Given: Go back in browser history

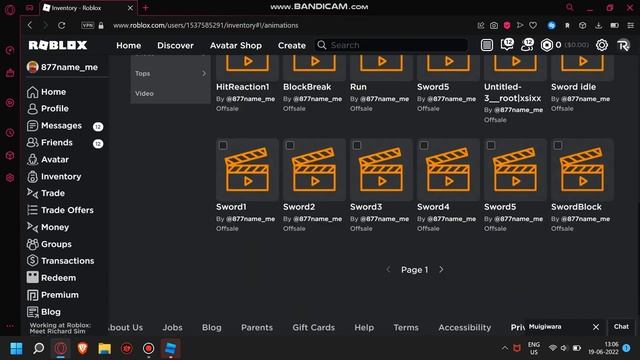Looking at the screenshot, I should point(30,25).
